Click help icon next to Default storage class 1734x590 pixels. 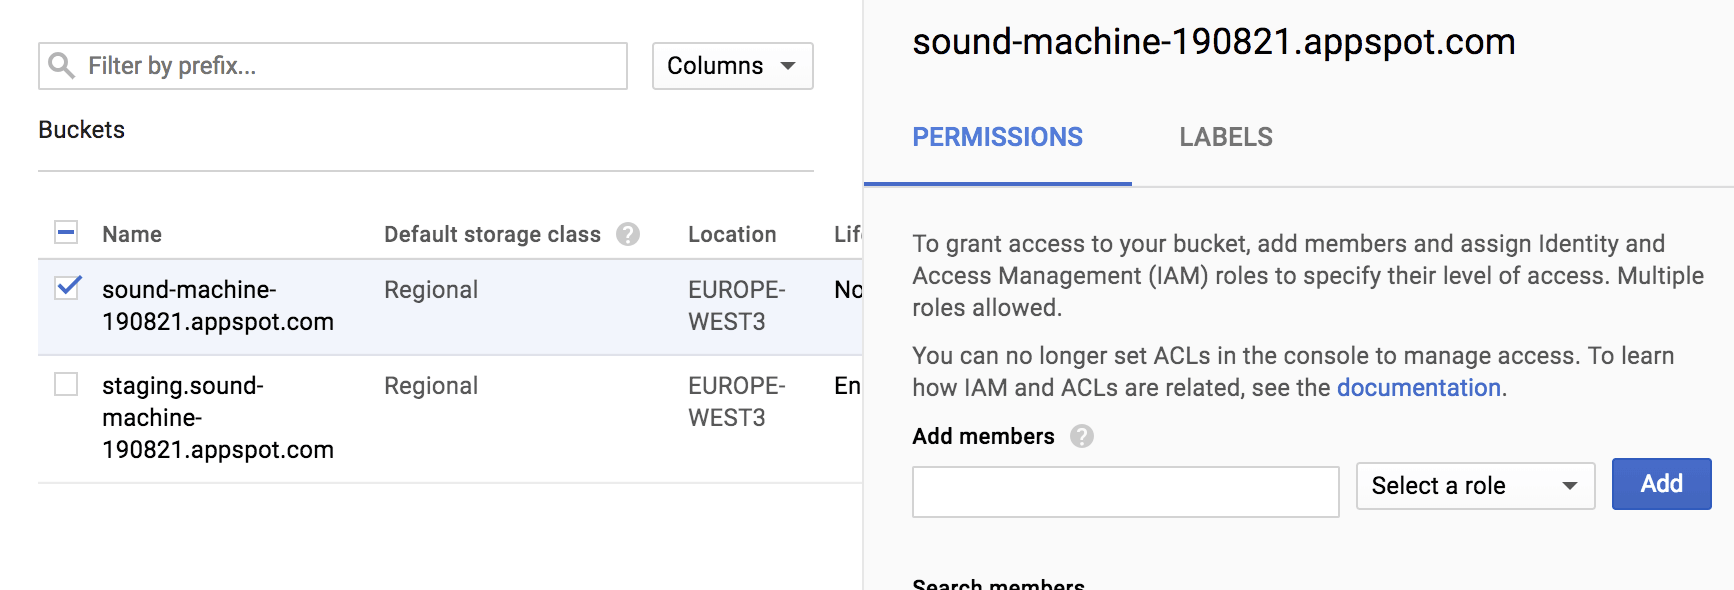click(x=628, y=234)
